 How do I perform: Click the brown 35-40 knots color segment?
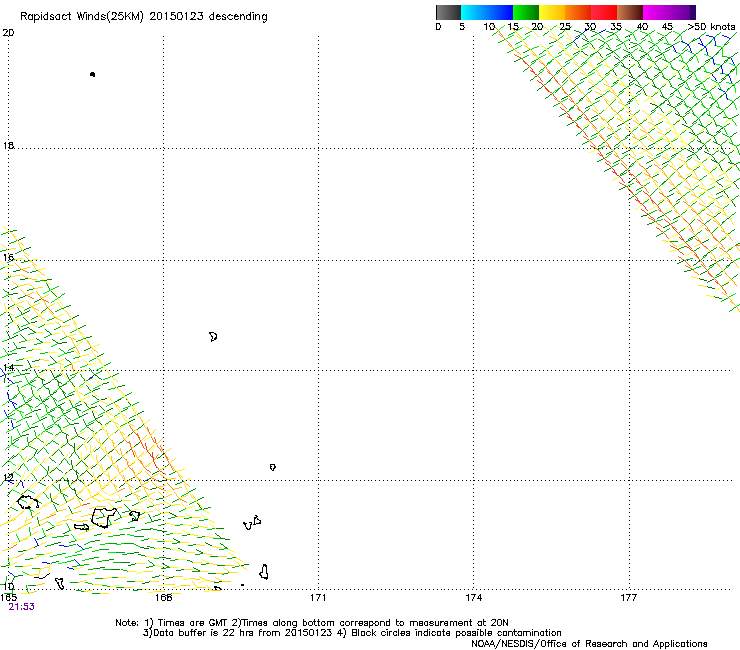(630, 12)
